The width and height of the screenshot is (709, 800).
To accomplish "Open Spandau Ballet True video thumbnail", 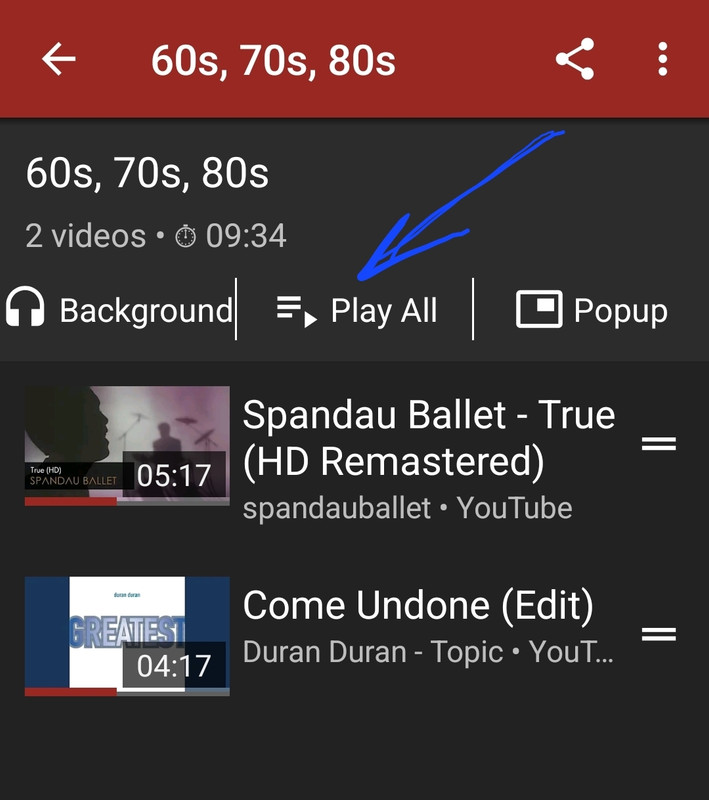I will tap(127, 445).
